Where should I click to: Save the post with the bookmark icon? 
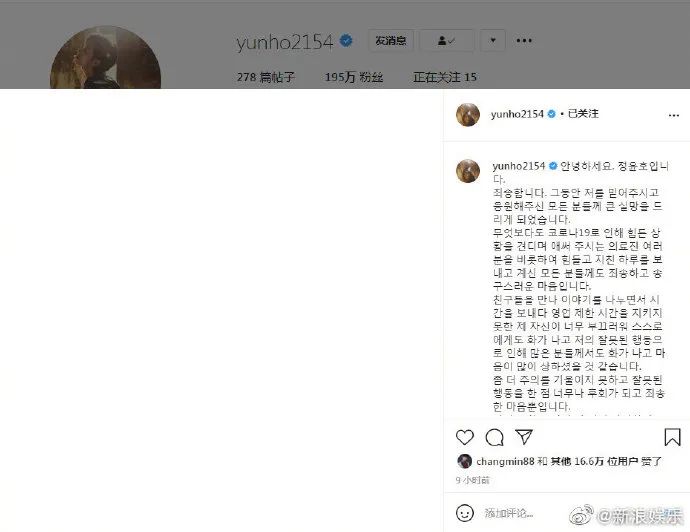(x=672, y=437)
